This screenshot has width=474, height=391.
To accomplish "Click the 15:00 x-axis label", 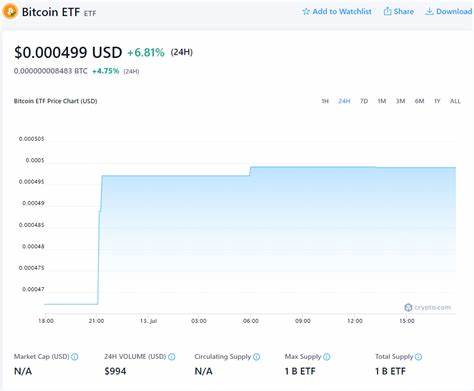I will [407, 321].
